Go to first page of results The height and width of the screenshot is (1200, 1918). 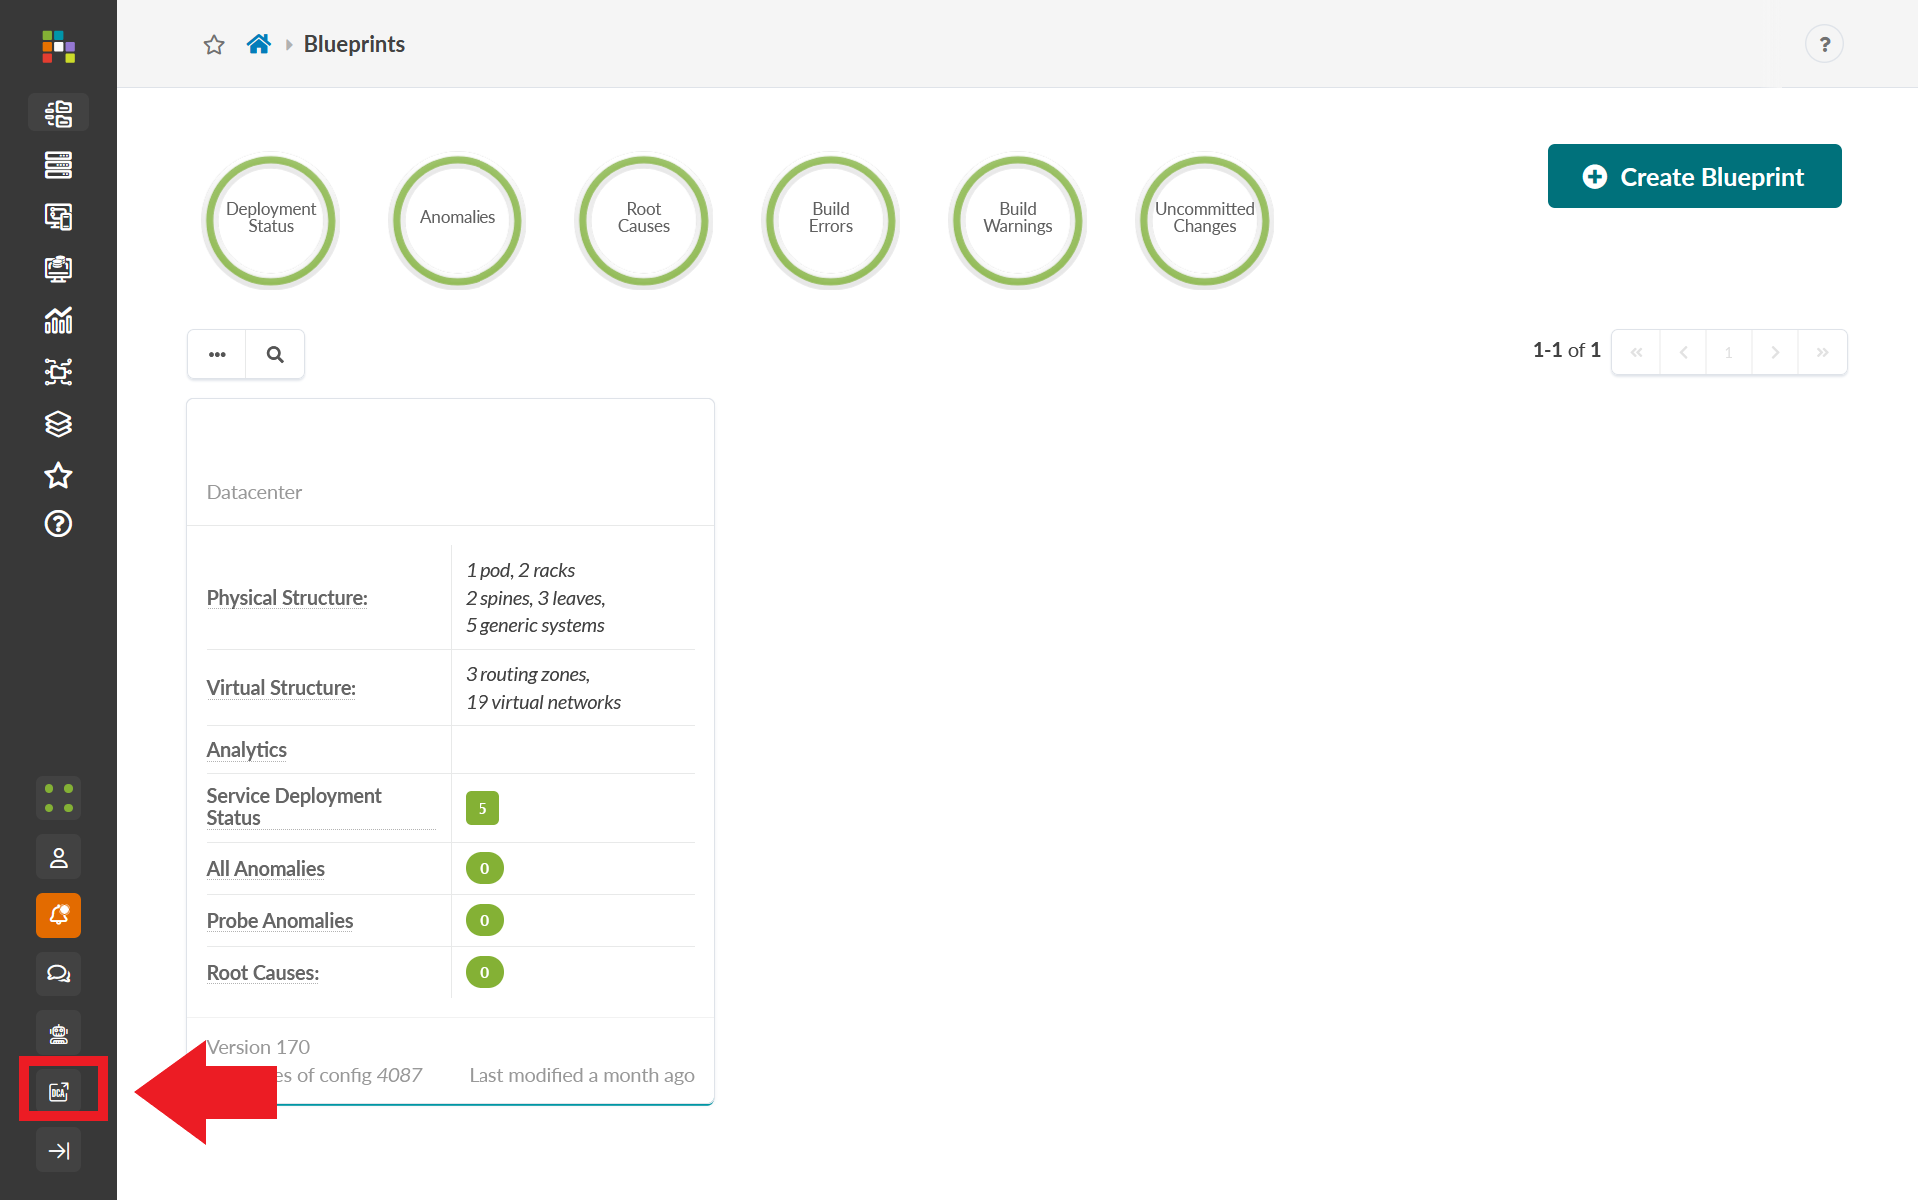pyautogui.click(x=1636, y=352)
